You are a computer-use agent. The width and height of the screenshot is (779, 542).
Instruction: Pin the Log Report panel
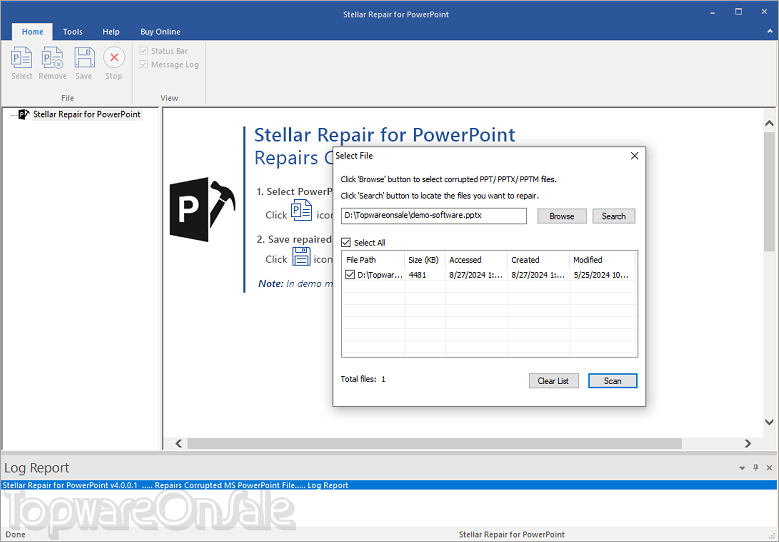(756, 467)
